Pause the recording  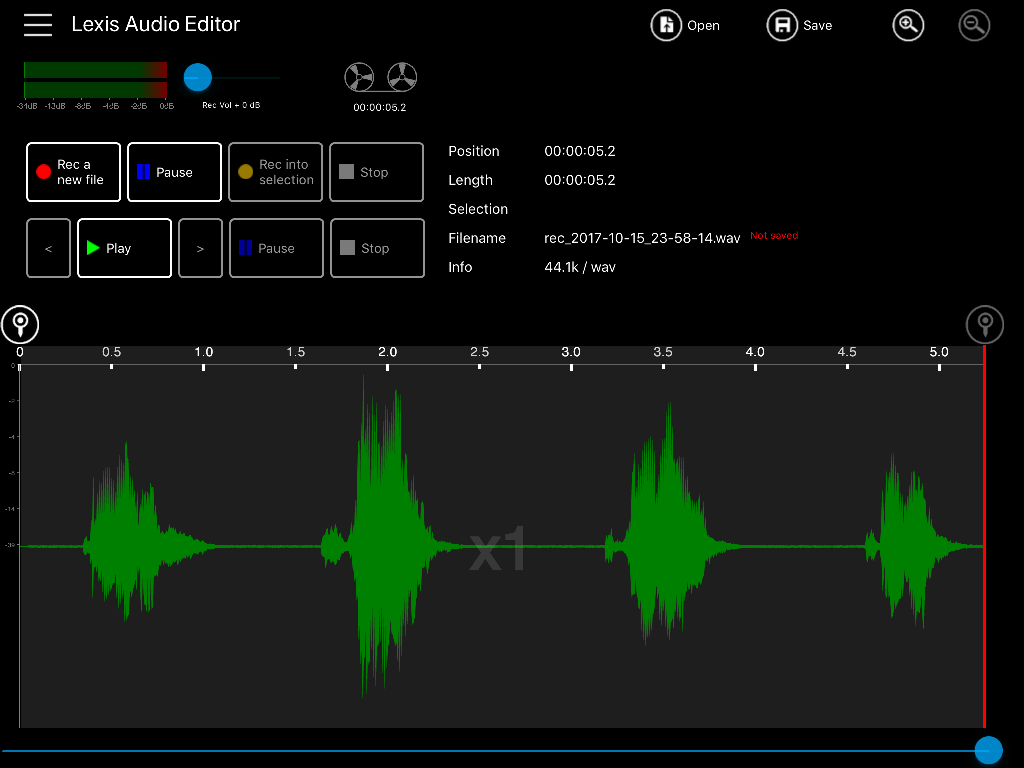174,172
